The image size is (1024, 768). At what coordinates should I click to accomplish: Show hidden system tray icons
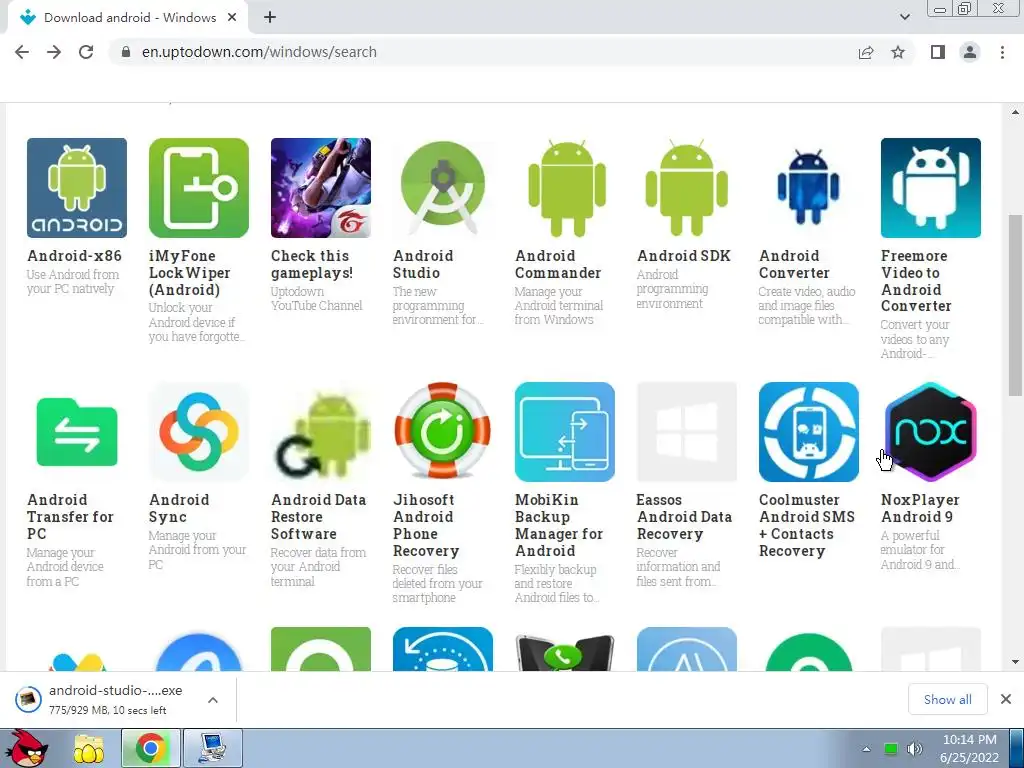[867, 749]
